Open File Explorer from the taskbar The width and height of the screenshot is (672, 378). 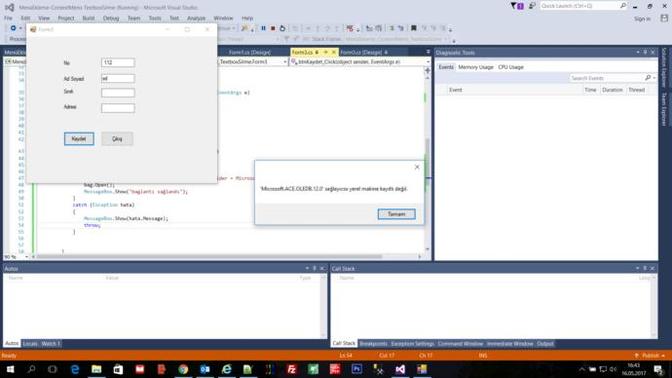point(96,369)
